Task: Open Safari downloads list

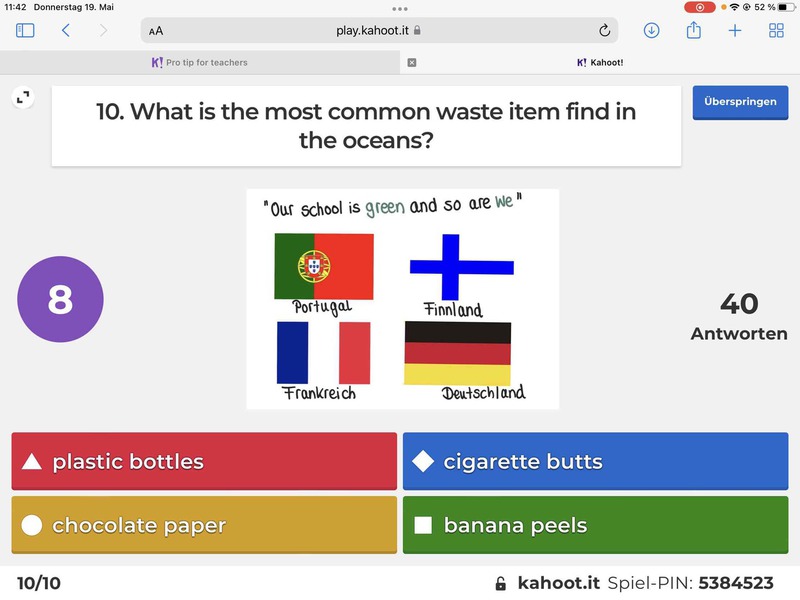Action: pyautogui.click(x=651, y=30)
